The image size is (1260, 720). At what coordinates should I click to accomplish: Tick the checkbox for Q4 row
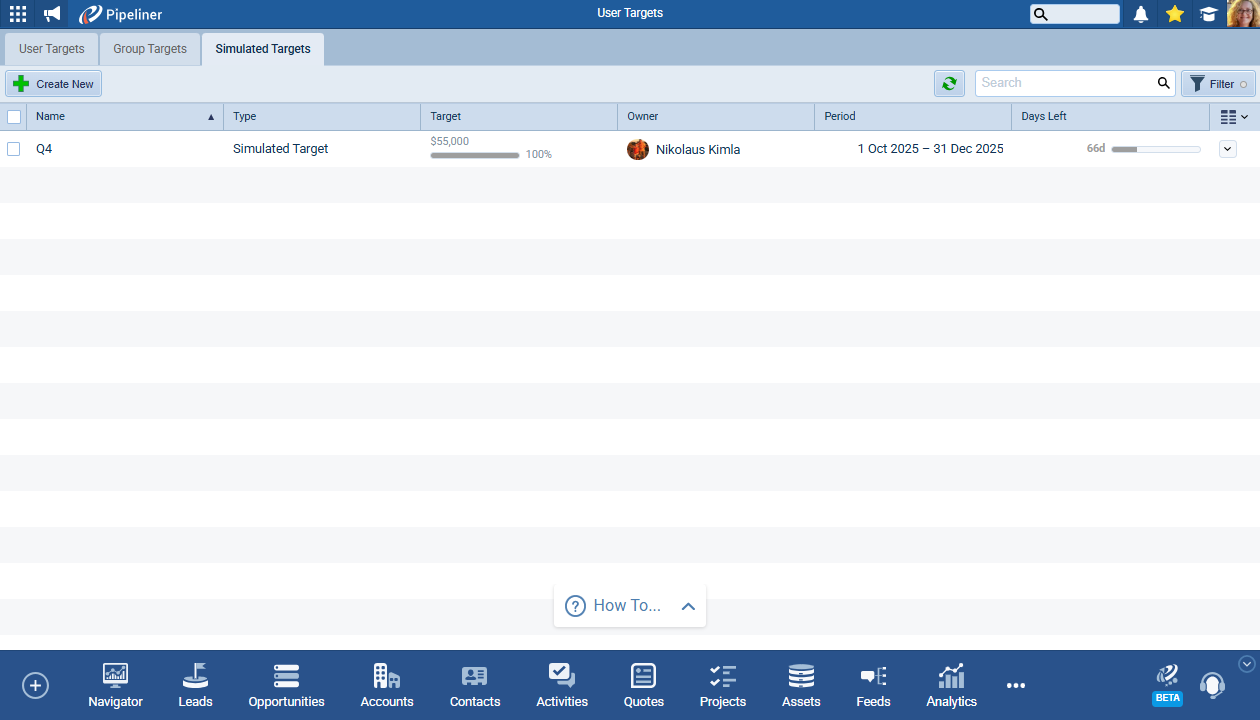14,149
